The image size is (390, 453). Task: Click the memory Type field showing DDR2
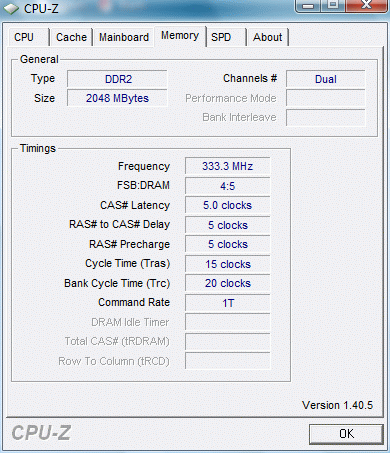pyautogui.click(x=117, y=79)
